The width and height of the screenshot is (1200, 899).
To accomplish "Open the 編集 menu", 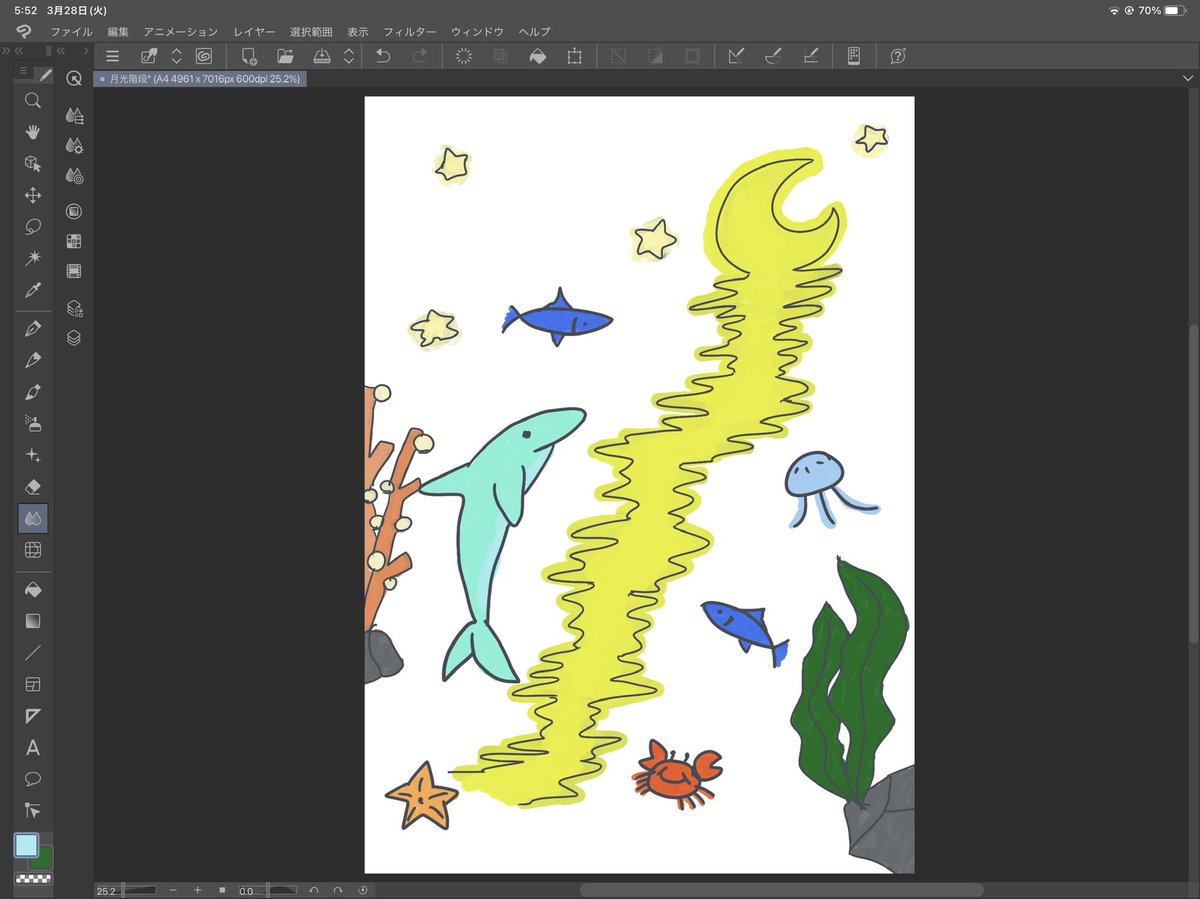I will click(x=118, y=32).
